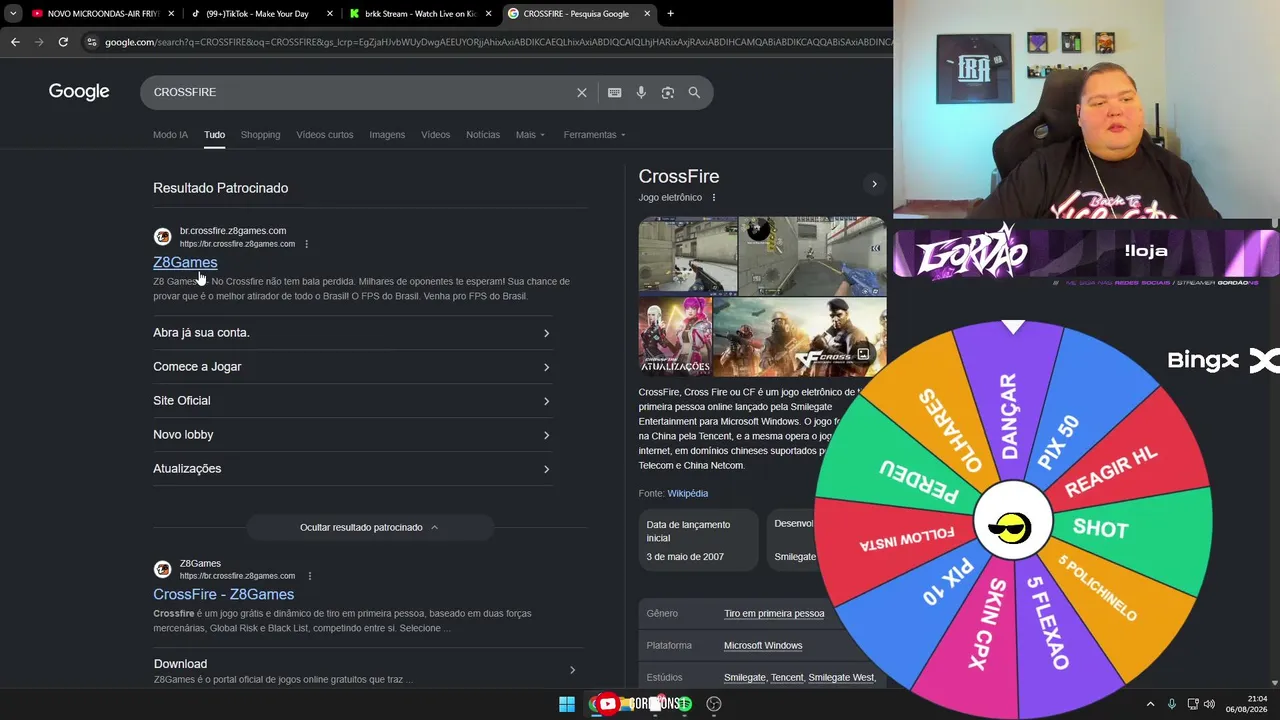Follow the Wikipédia source link
This screenshot has height=720, width=1280.
688,493
